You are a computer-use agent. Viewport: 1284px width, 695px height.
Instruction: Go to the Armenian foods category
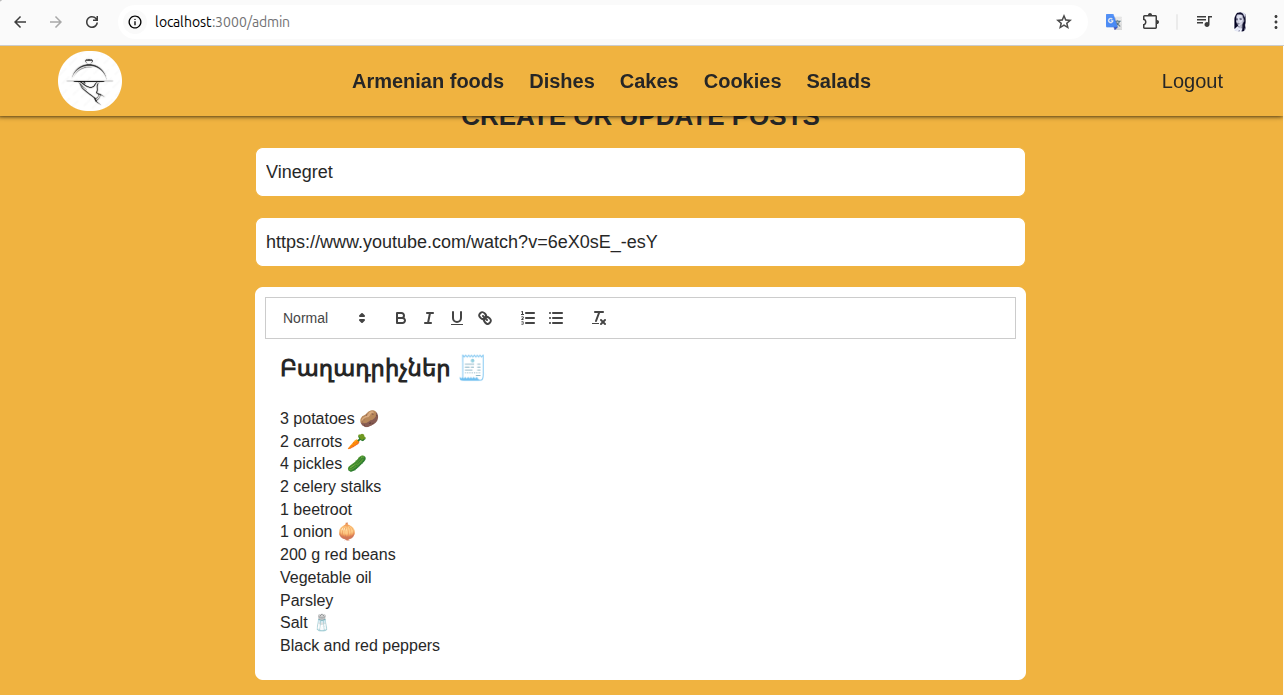click(x=427, y=81)
